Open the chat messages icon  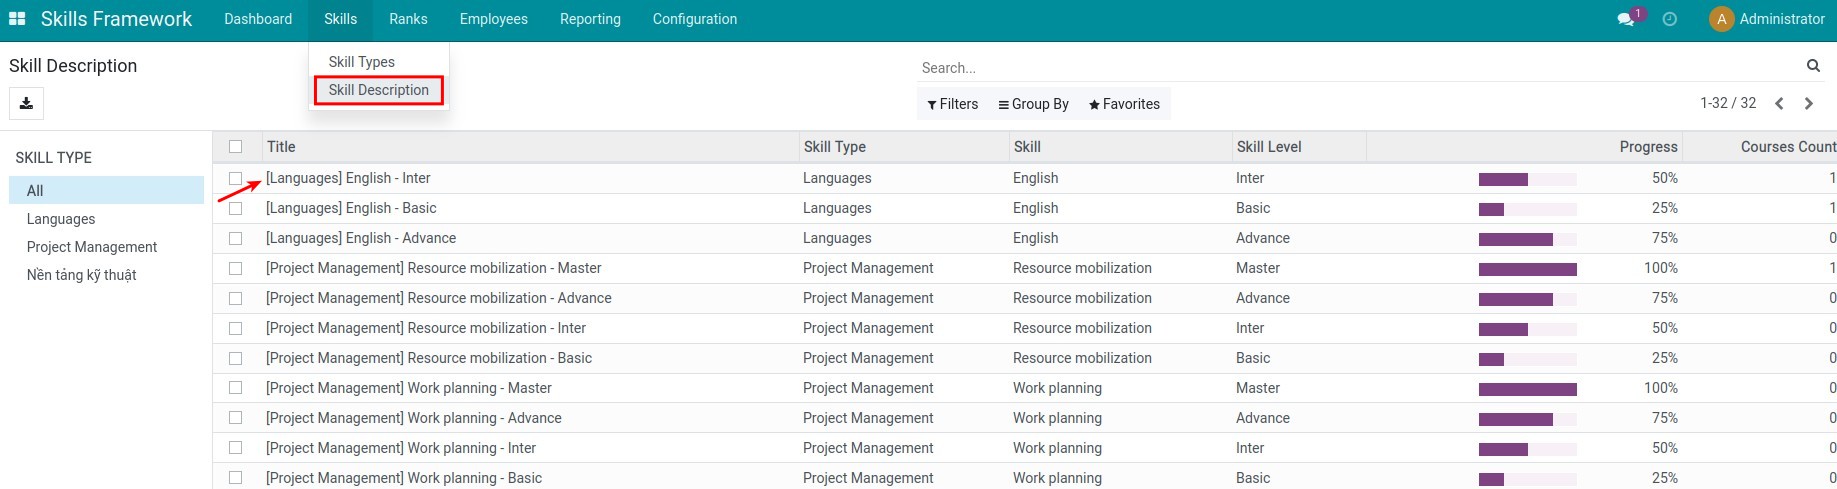pos(1626,19)
